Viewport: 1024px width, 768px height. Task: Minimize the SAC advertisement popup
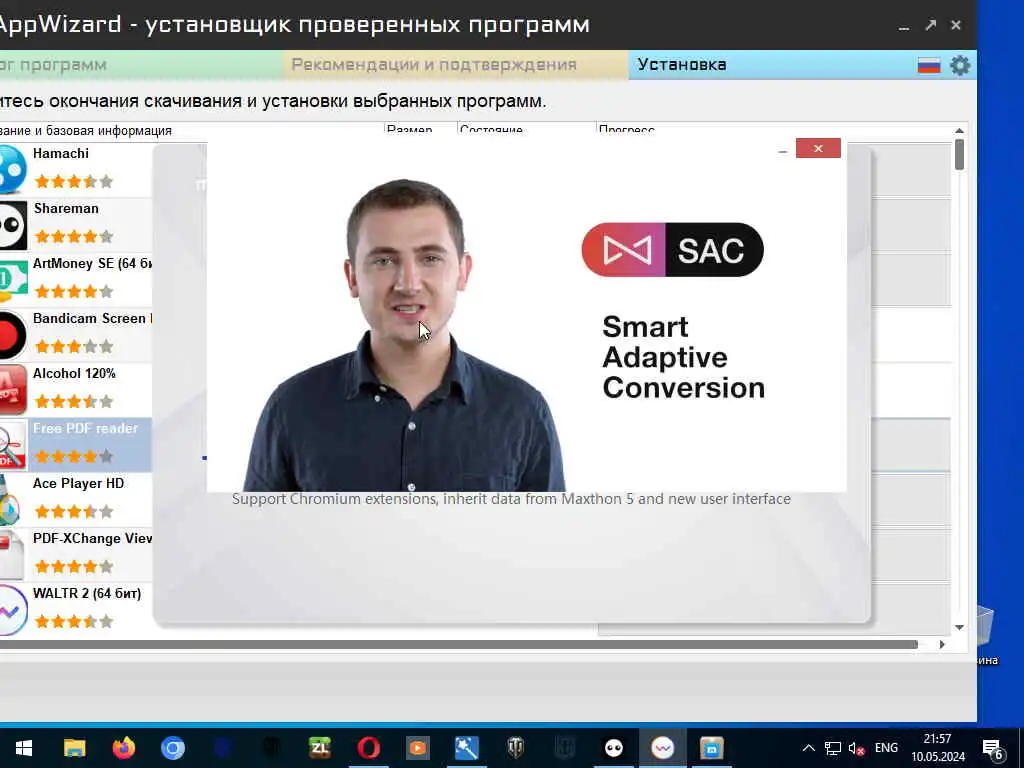[783, 151]
